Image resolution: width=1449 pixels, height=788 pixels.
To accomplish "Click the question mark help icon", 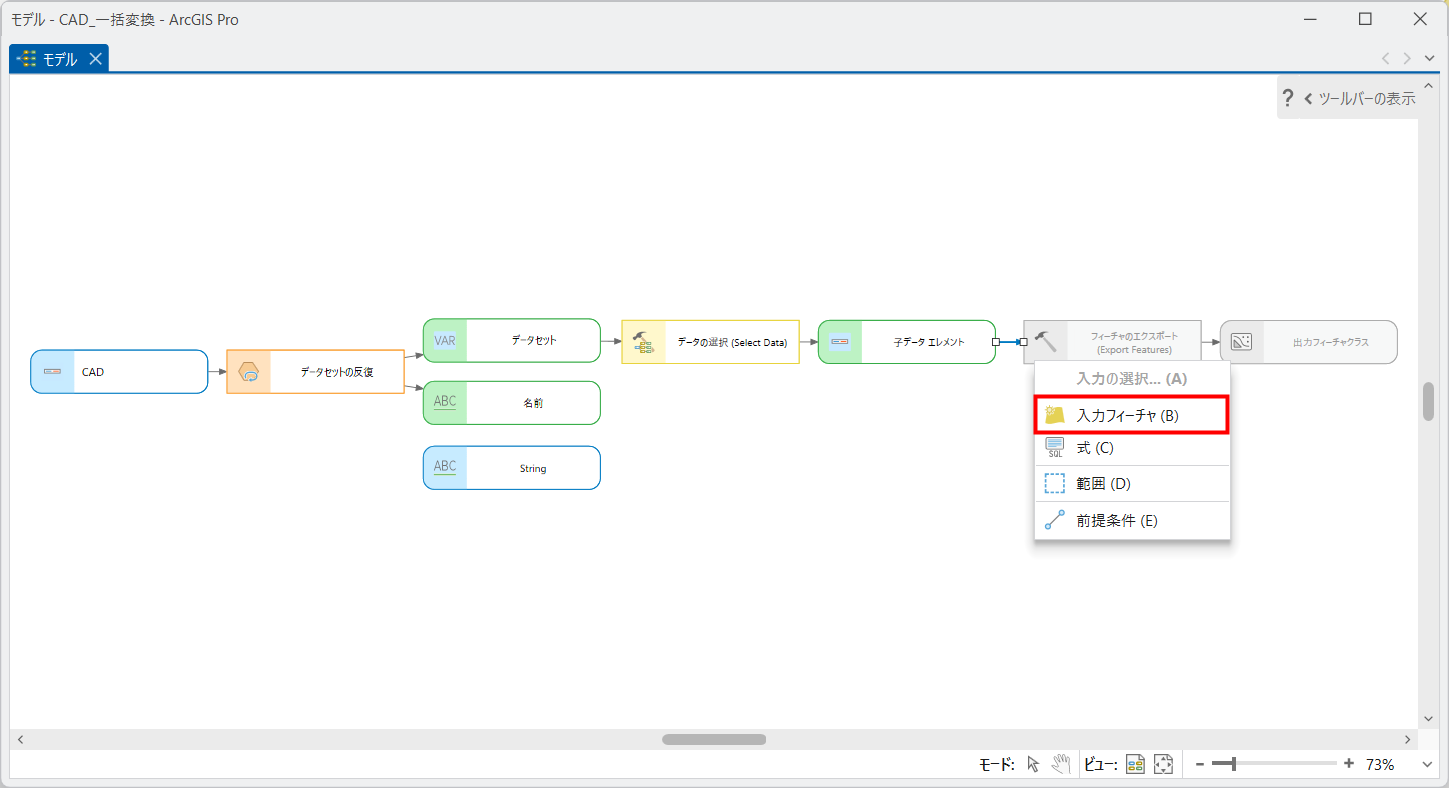I will point(1288,98).
